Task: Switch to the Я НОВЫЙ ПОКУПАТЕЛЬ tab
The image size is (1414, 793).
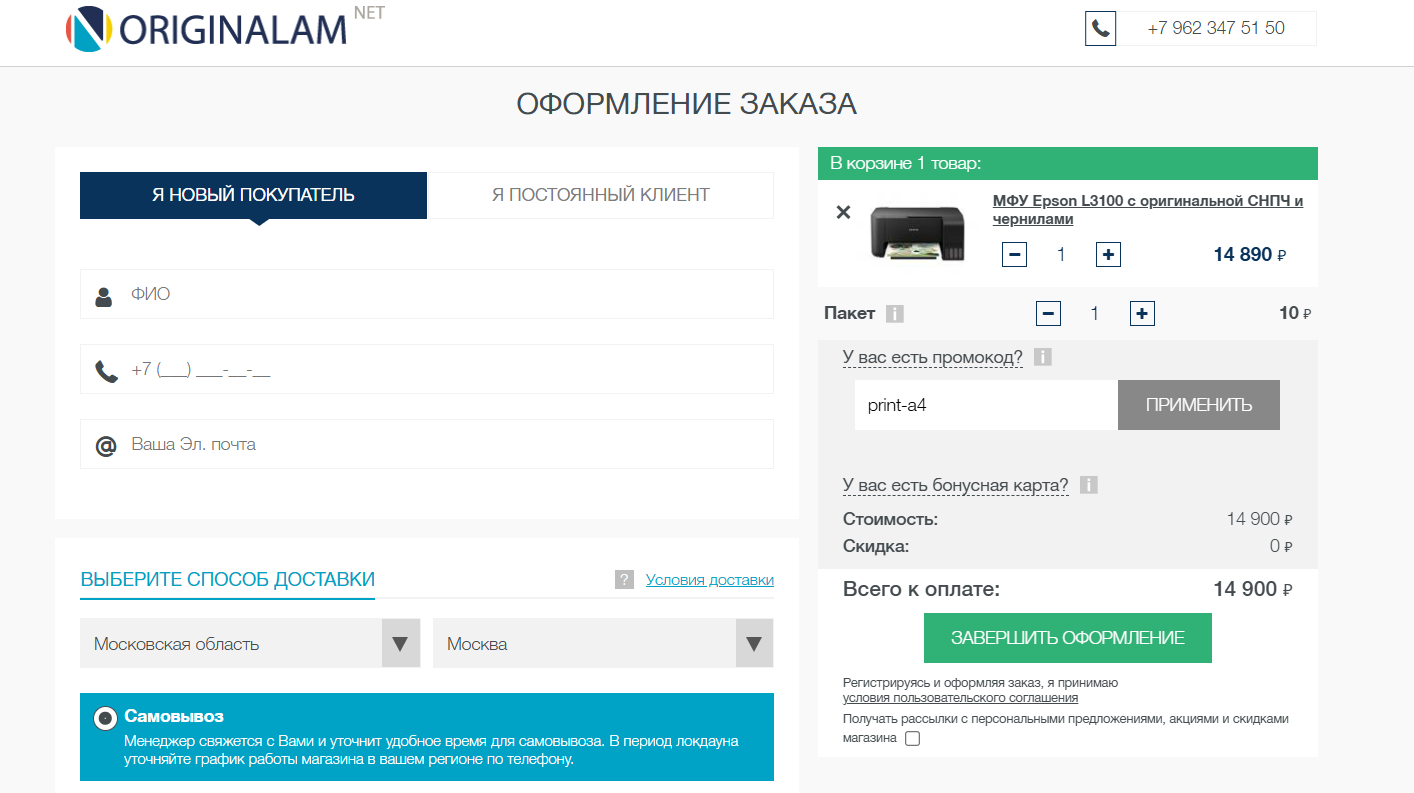Action: click(x=253, y=195)
